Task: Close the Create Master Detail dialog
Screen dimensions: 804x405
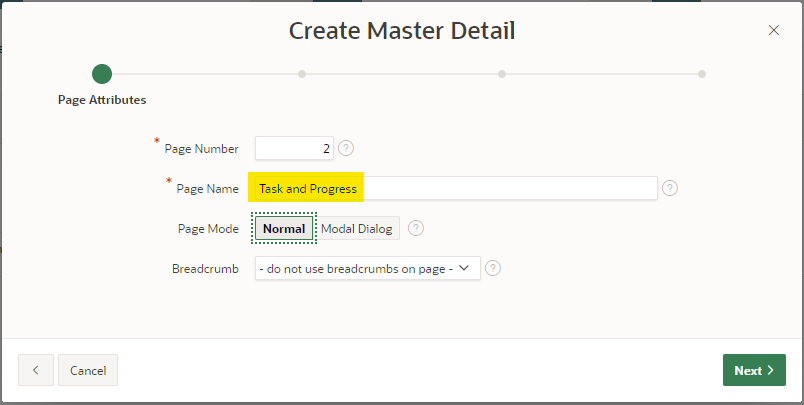Action: [773, 30]
